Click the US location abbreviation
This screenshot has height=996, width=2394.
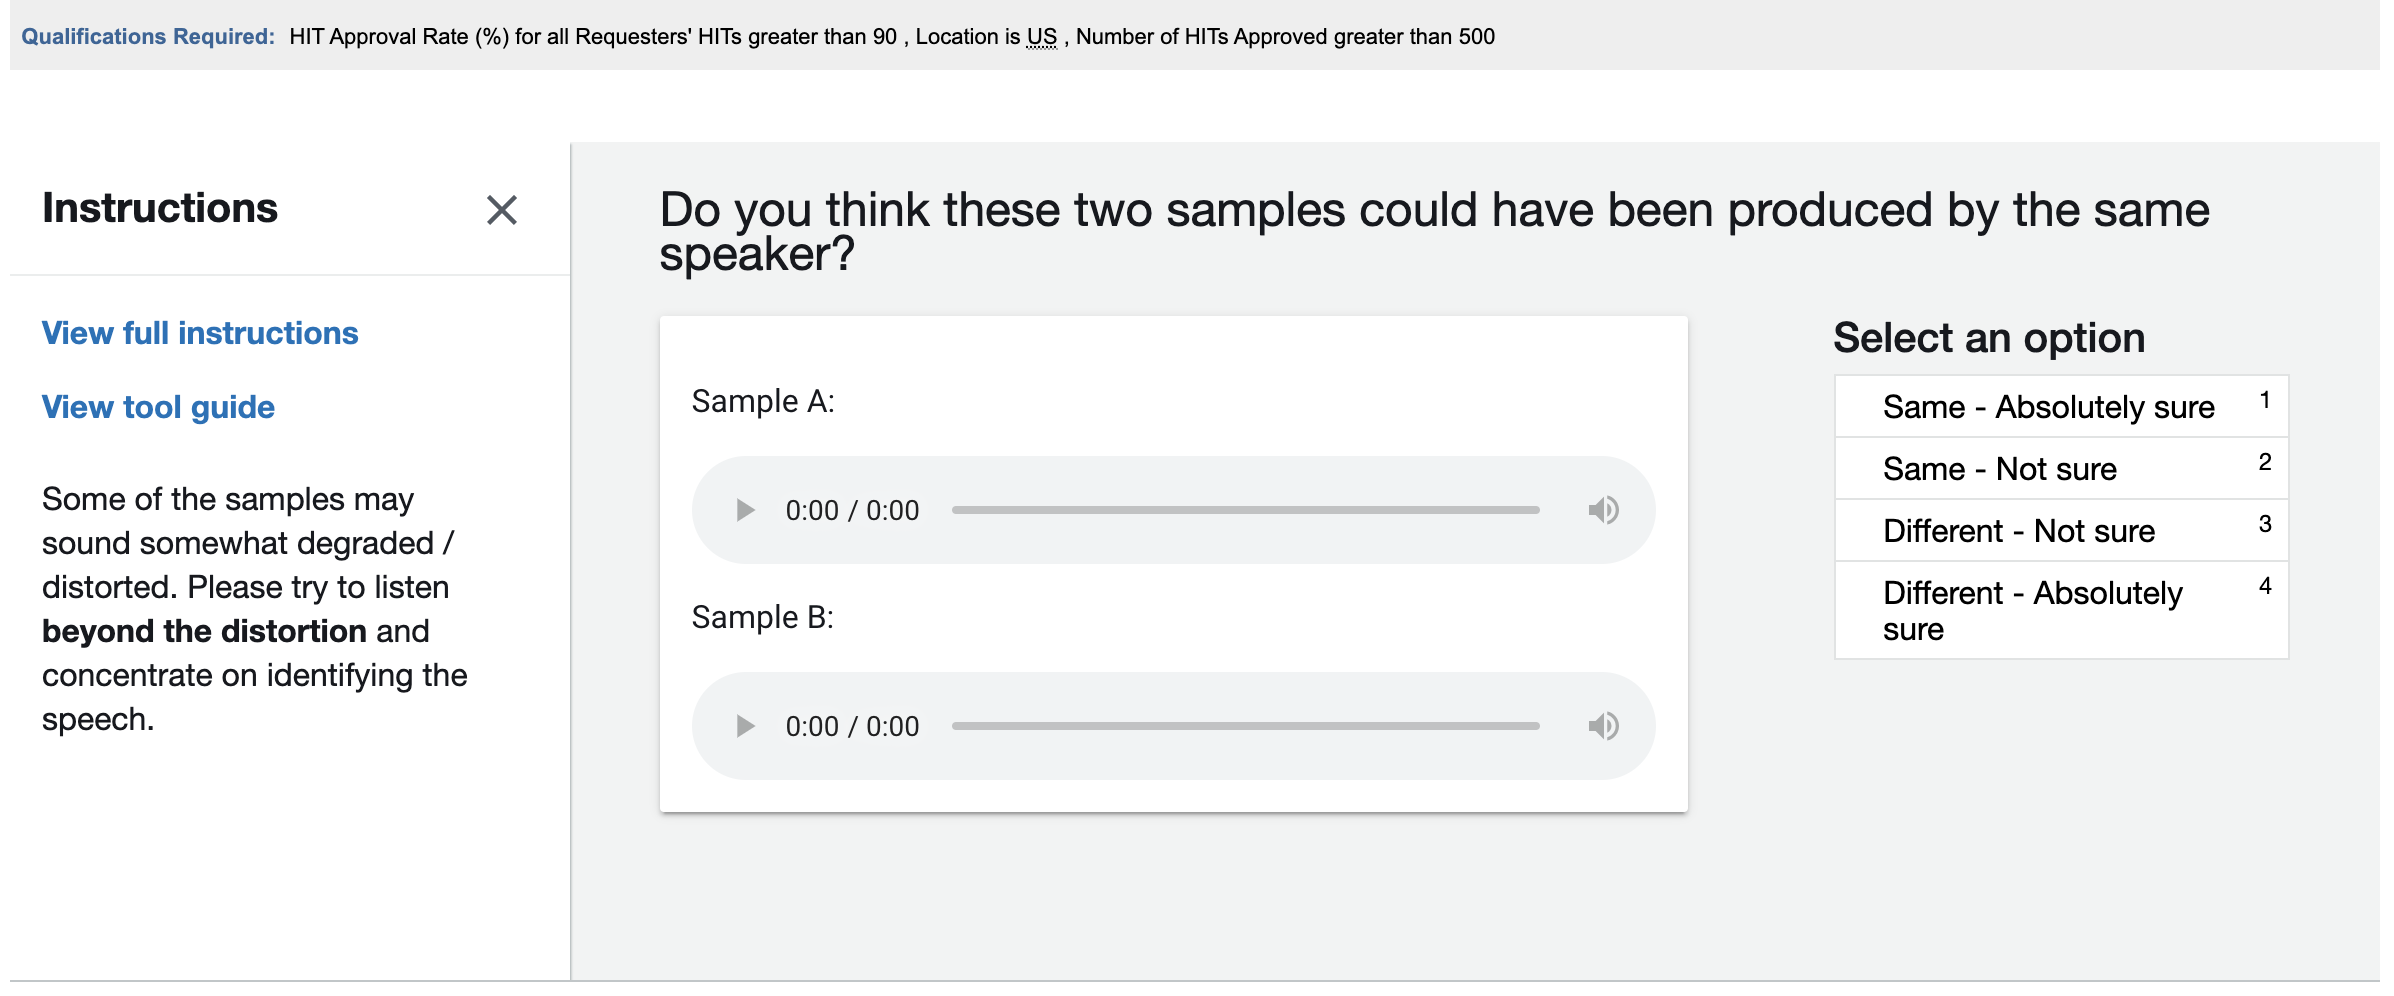pyautogui.click(x=1041, y=37)
